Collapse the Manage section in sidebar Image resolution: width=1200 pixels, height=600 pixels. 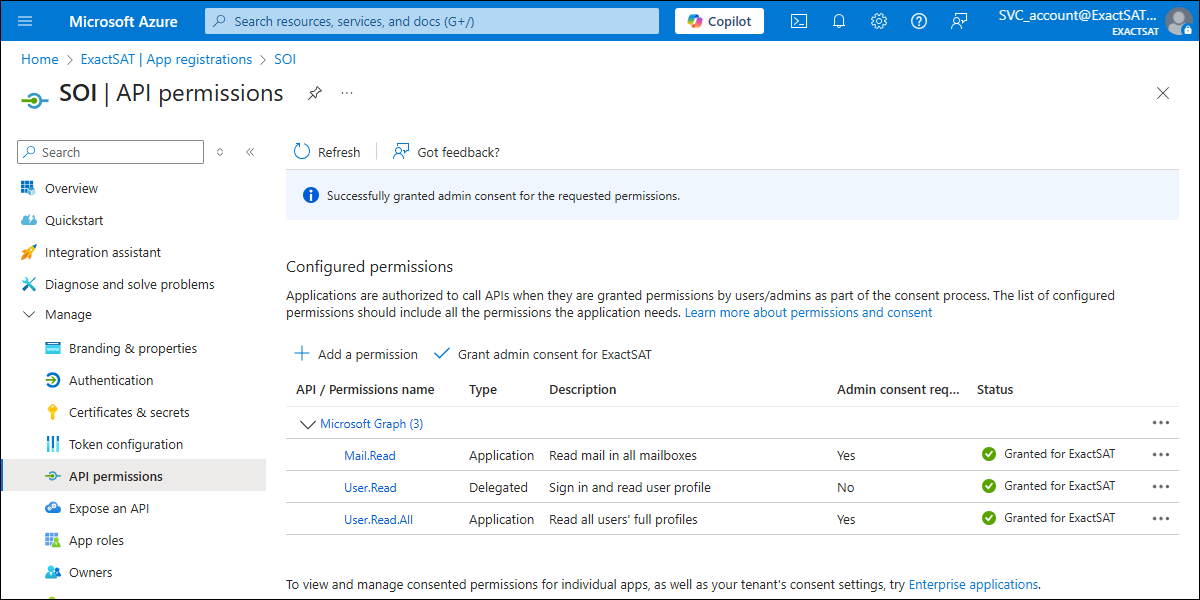tap(29, 315)
